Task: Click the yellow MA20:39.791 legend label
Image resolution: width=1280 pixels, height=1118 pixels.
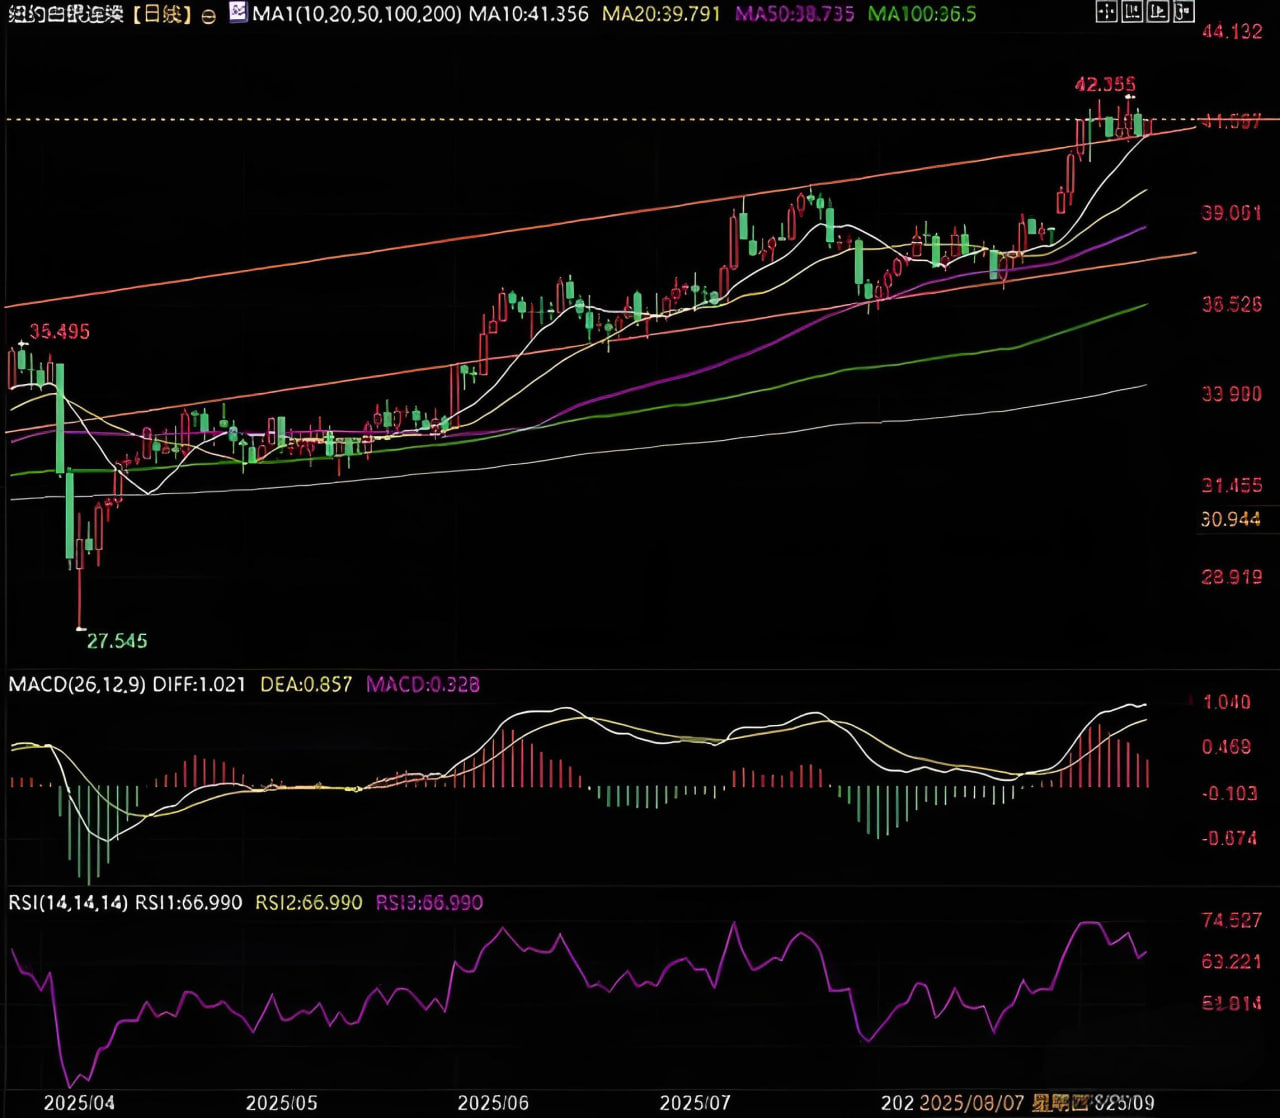Action: pos(661,14)
